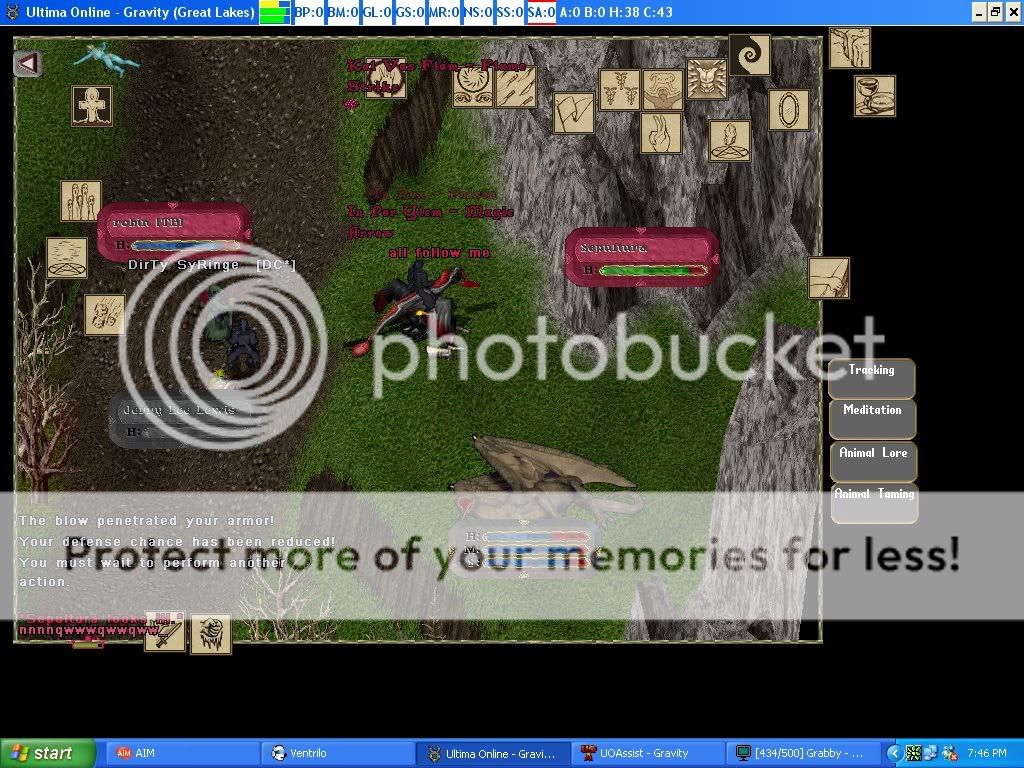
Task: Use the Tracking skill button
Action: click(872, 379)
